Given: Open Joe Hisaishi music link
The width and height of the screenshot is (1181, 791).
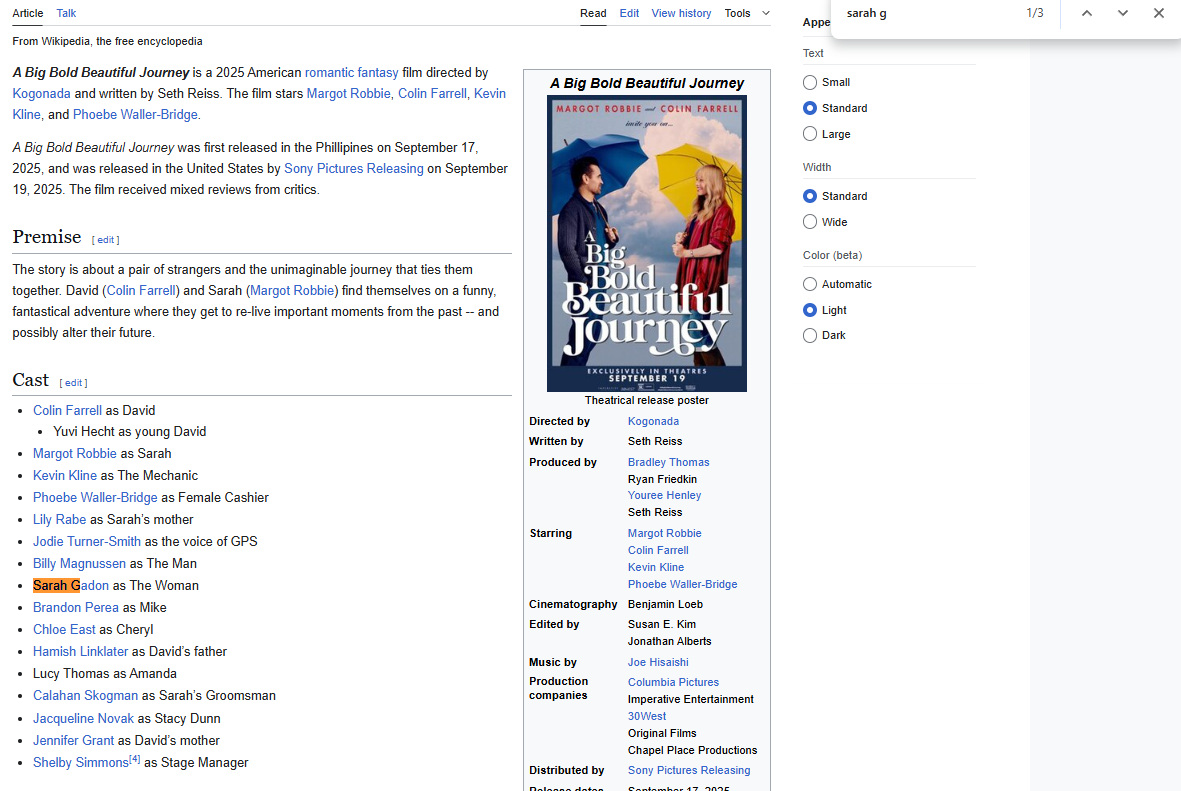Looking at the screenshot, I should (658, 662).
